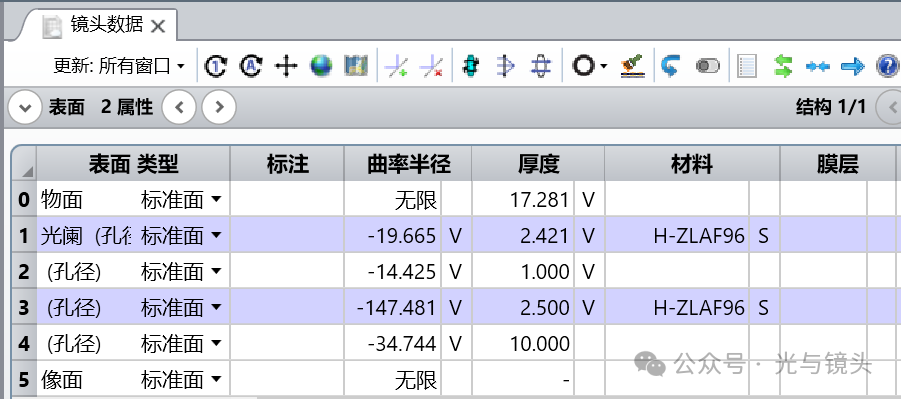Click the blue inward-pointing arrows icon
This screenshot has width=901, height=399.
(x=818, y=67)
